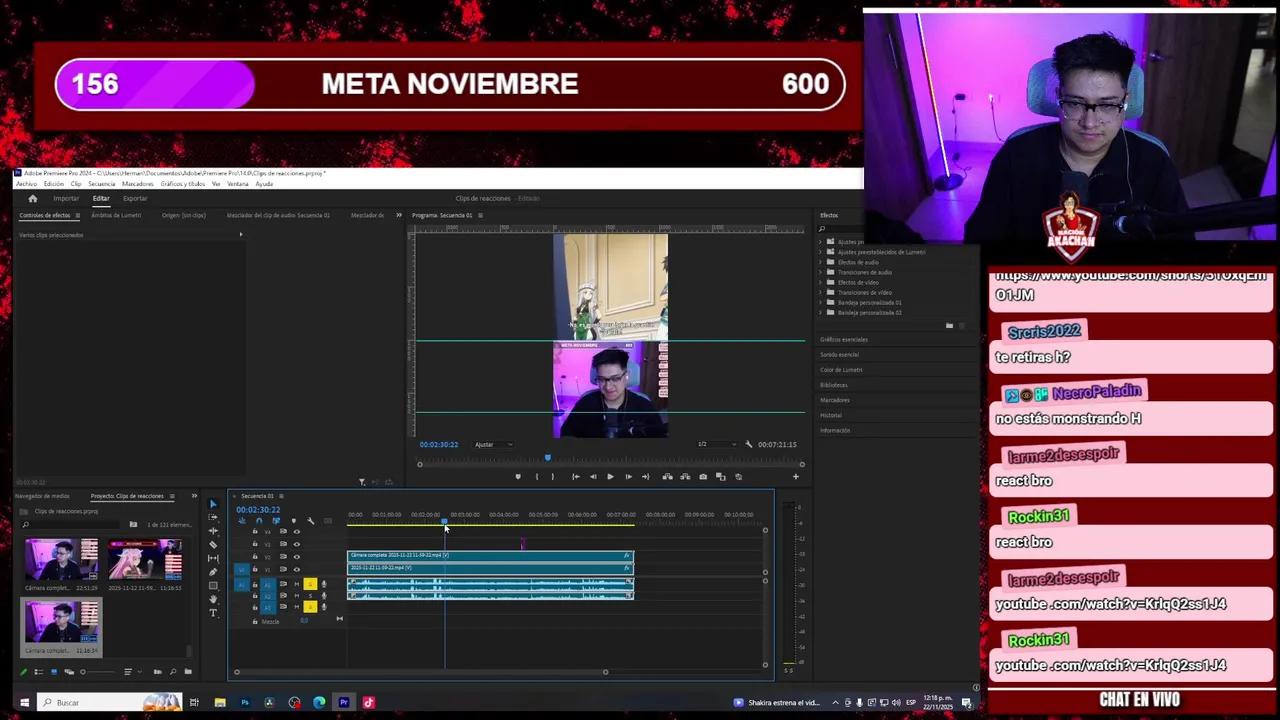Toggle Mute on audio track A2
Viewport: 1280px width, 720px height.
pyautogui.click(x=297, y=596)
